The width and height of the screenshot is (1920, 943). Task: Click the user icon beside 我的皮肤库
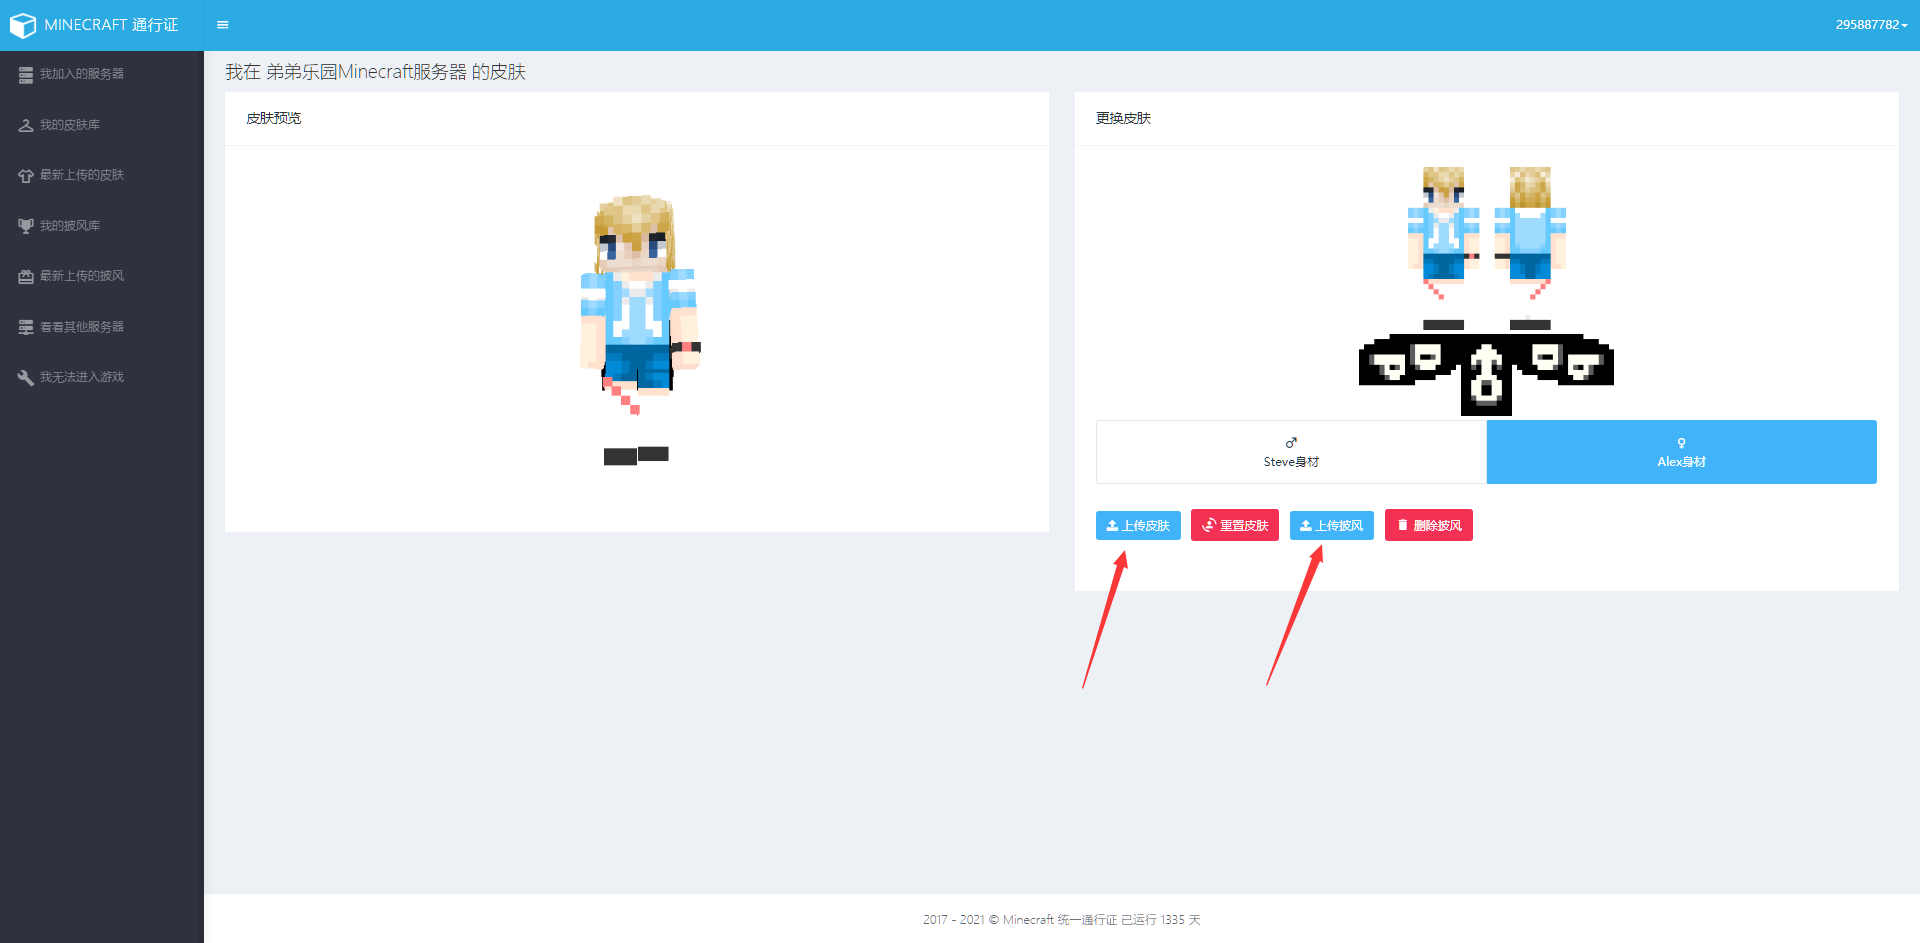[x=26, y=125]
